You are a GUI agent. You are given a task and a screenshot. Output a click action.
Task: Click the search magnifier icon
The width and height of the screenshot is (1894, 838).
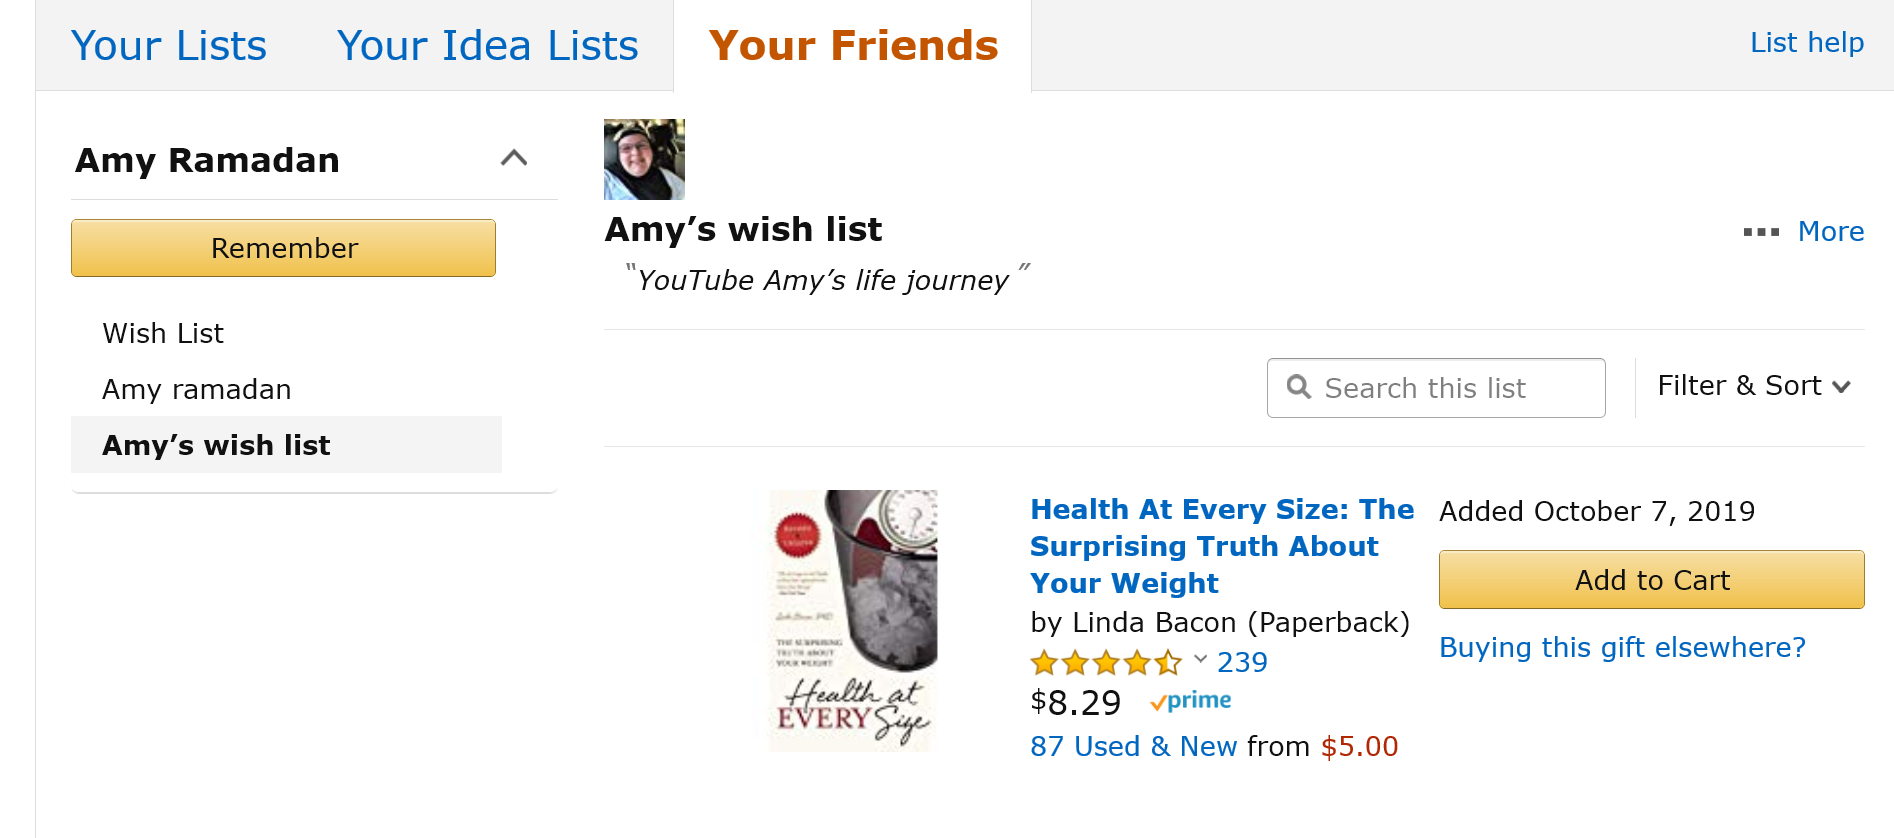point(1298,387)
